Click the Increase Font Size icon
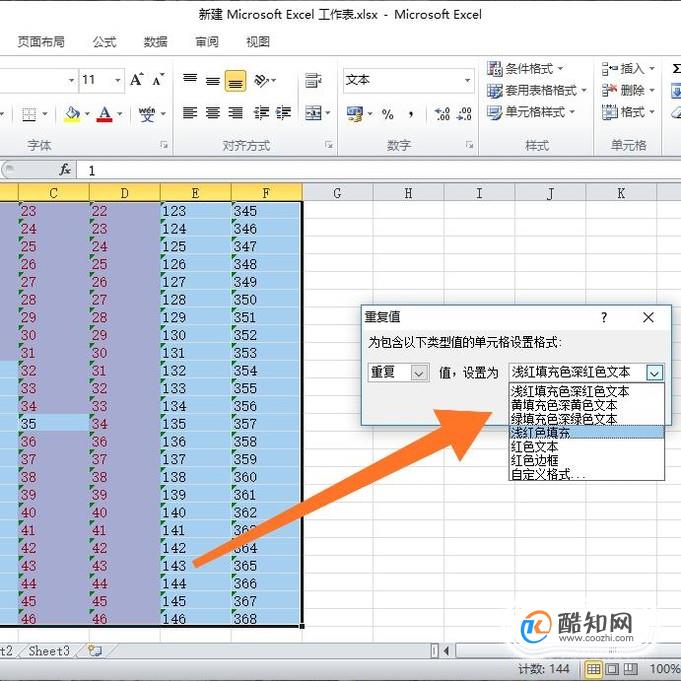Viewport: 681px width, 681px height. click(x=137, y=79)
